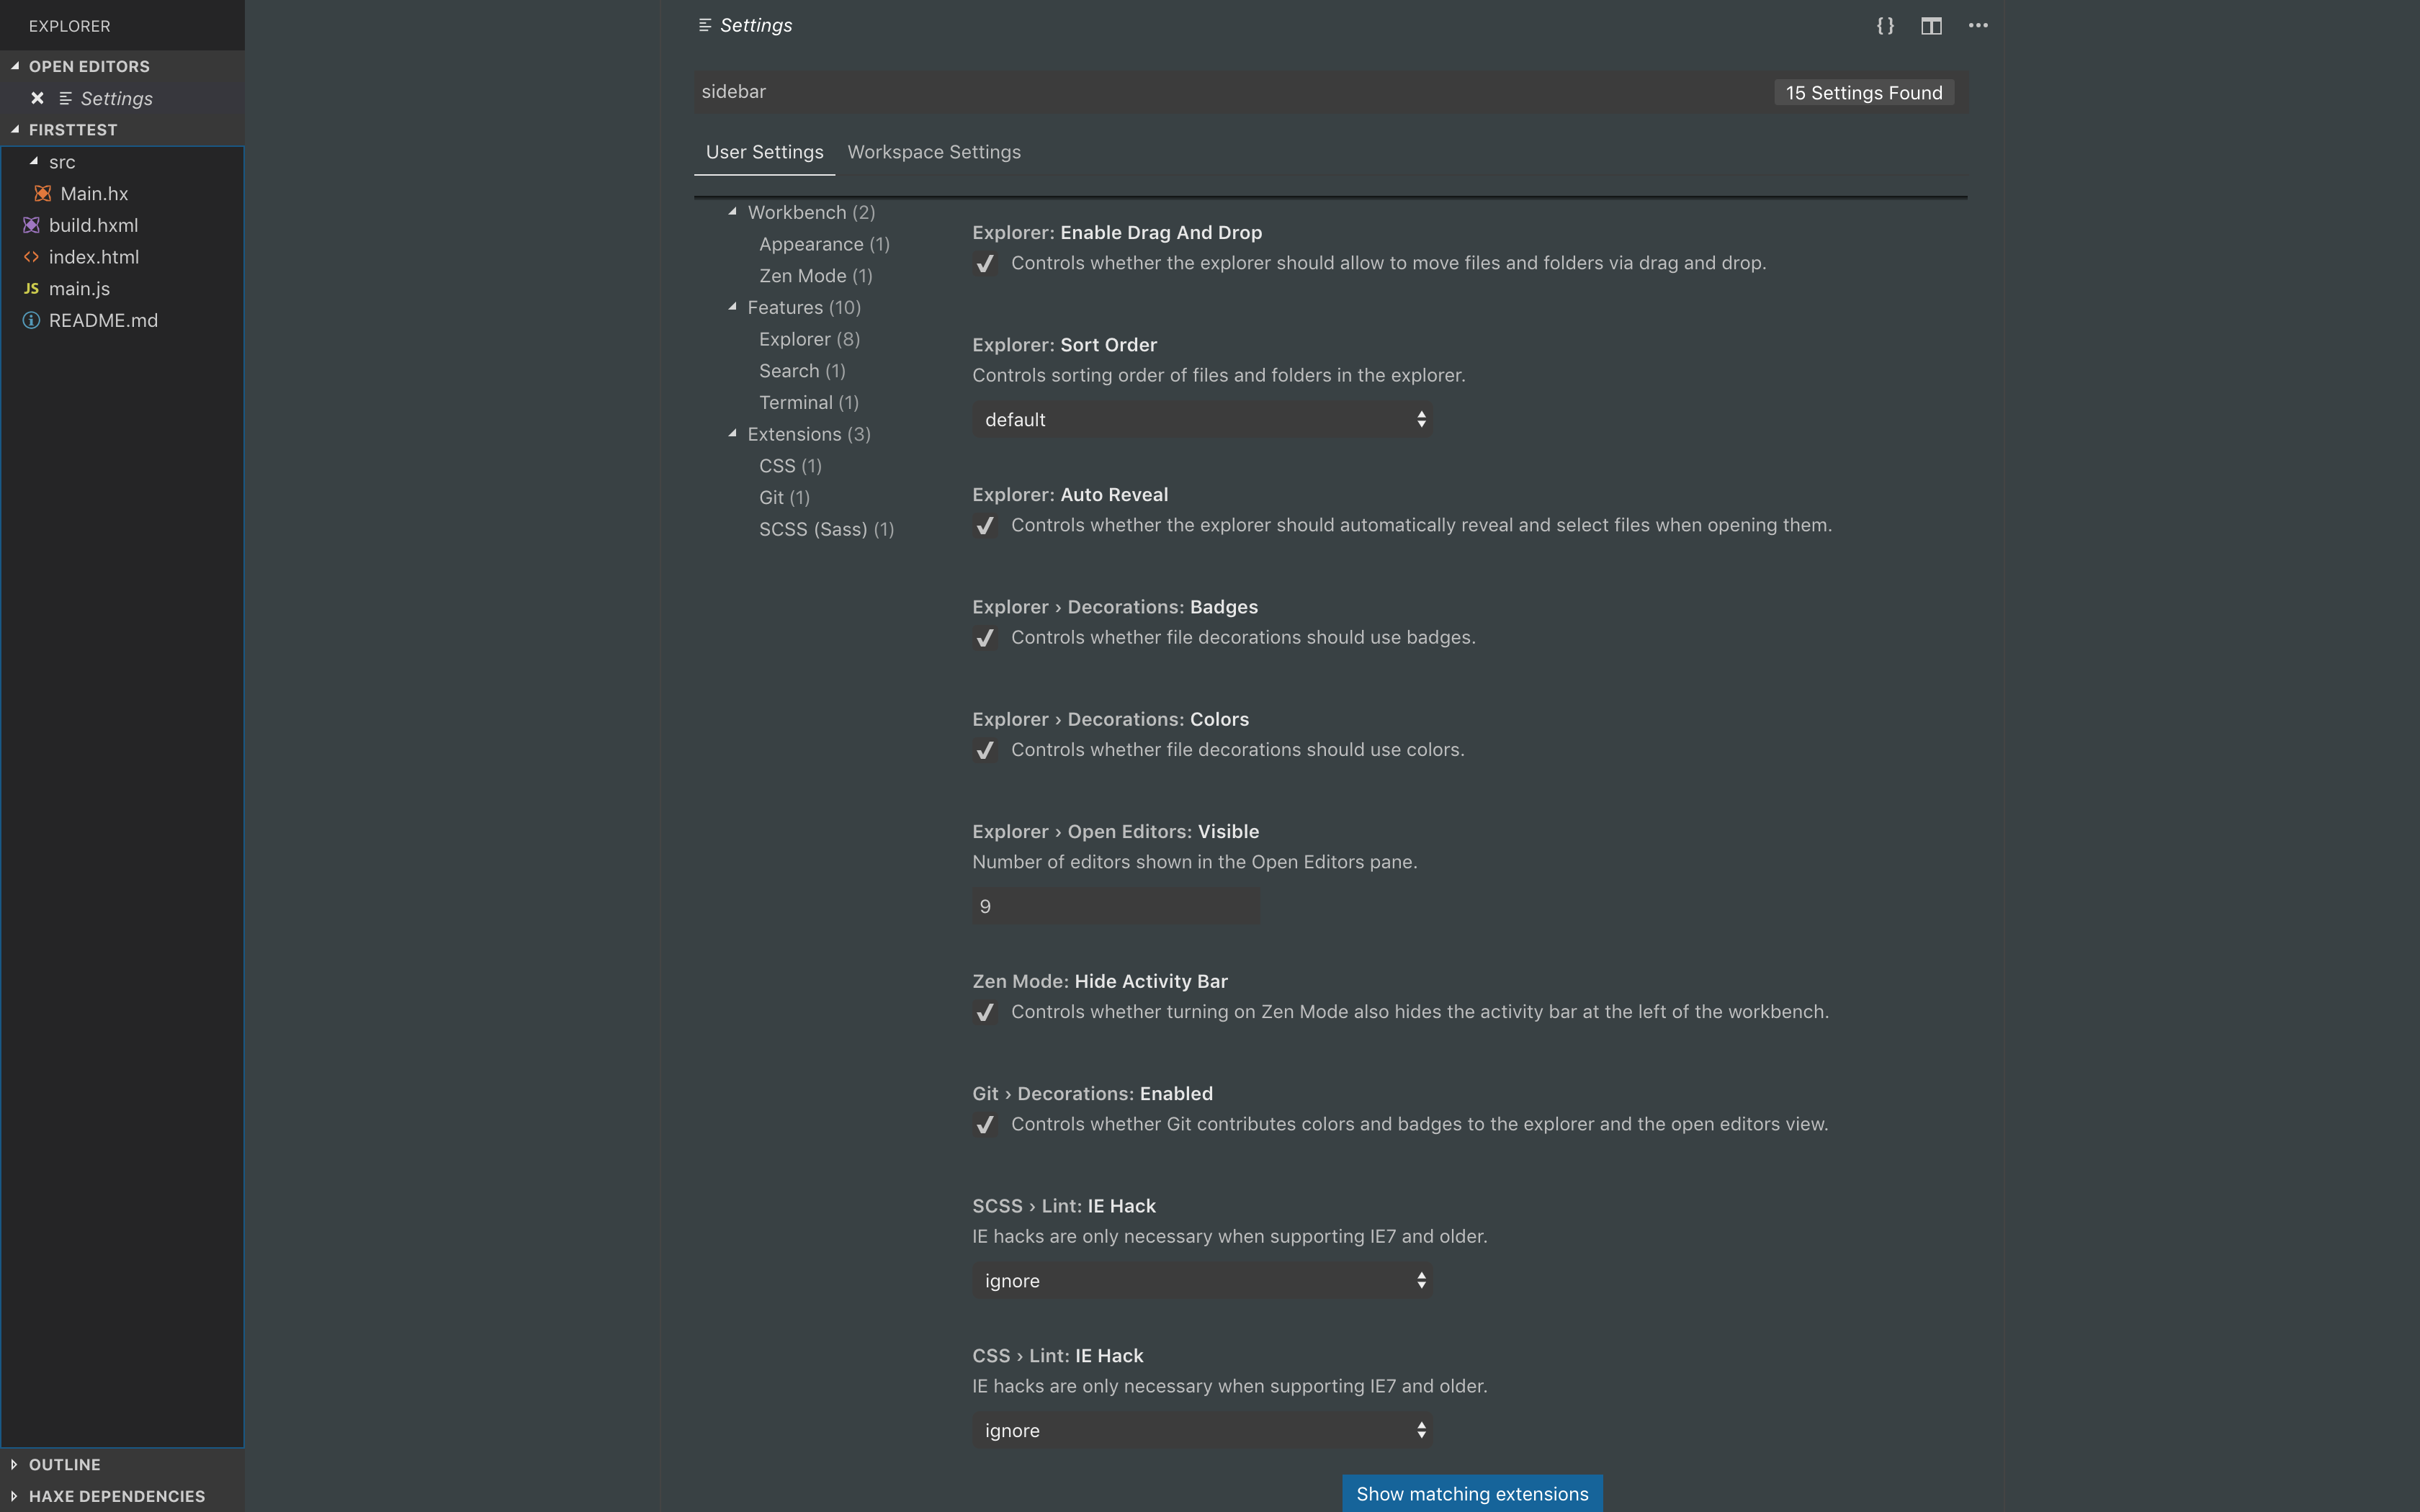
Task: Uncheck Git Decorations Enabled
Action: (985, 1124)
